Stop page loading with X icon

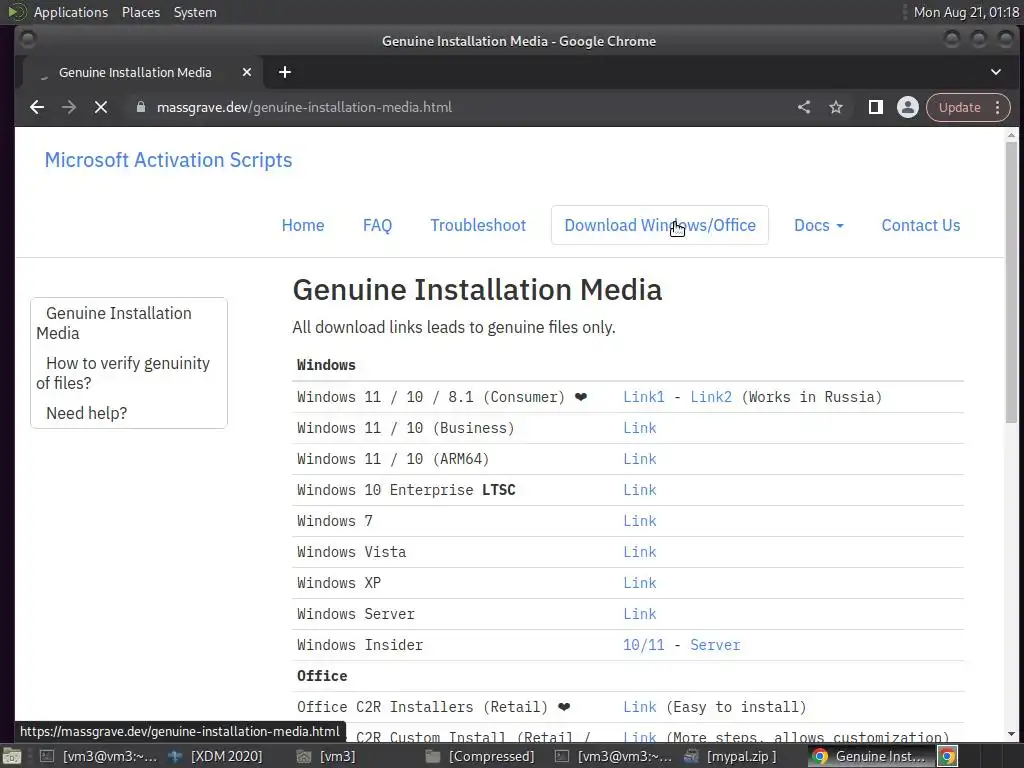pyautogui.click(x=101, y=107)
